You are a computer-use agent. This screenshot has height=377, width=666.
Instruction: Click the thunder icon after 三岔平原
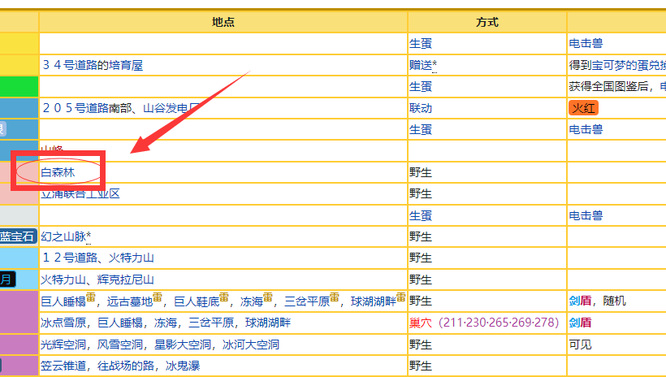coord(335,297)
